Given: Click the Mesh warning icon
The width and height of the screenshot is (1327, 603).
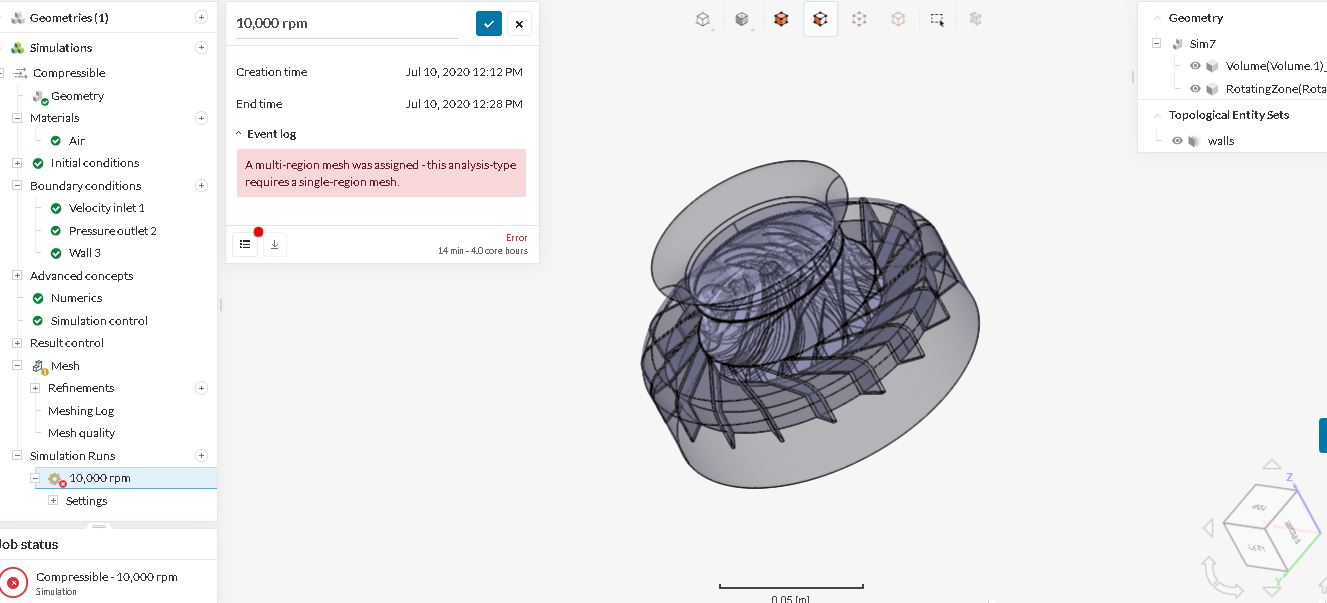Looking at the screenshot, I should pos(40,367).
